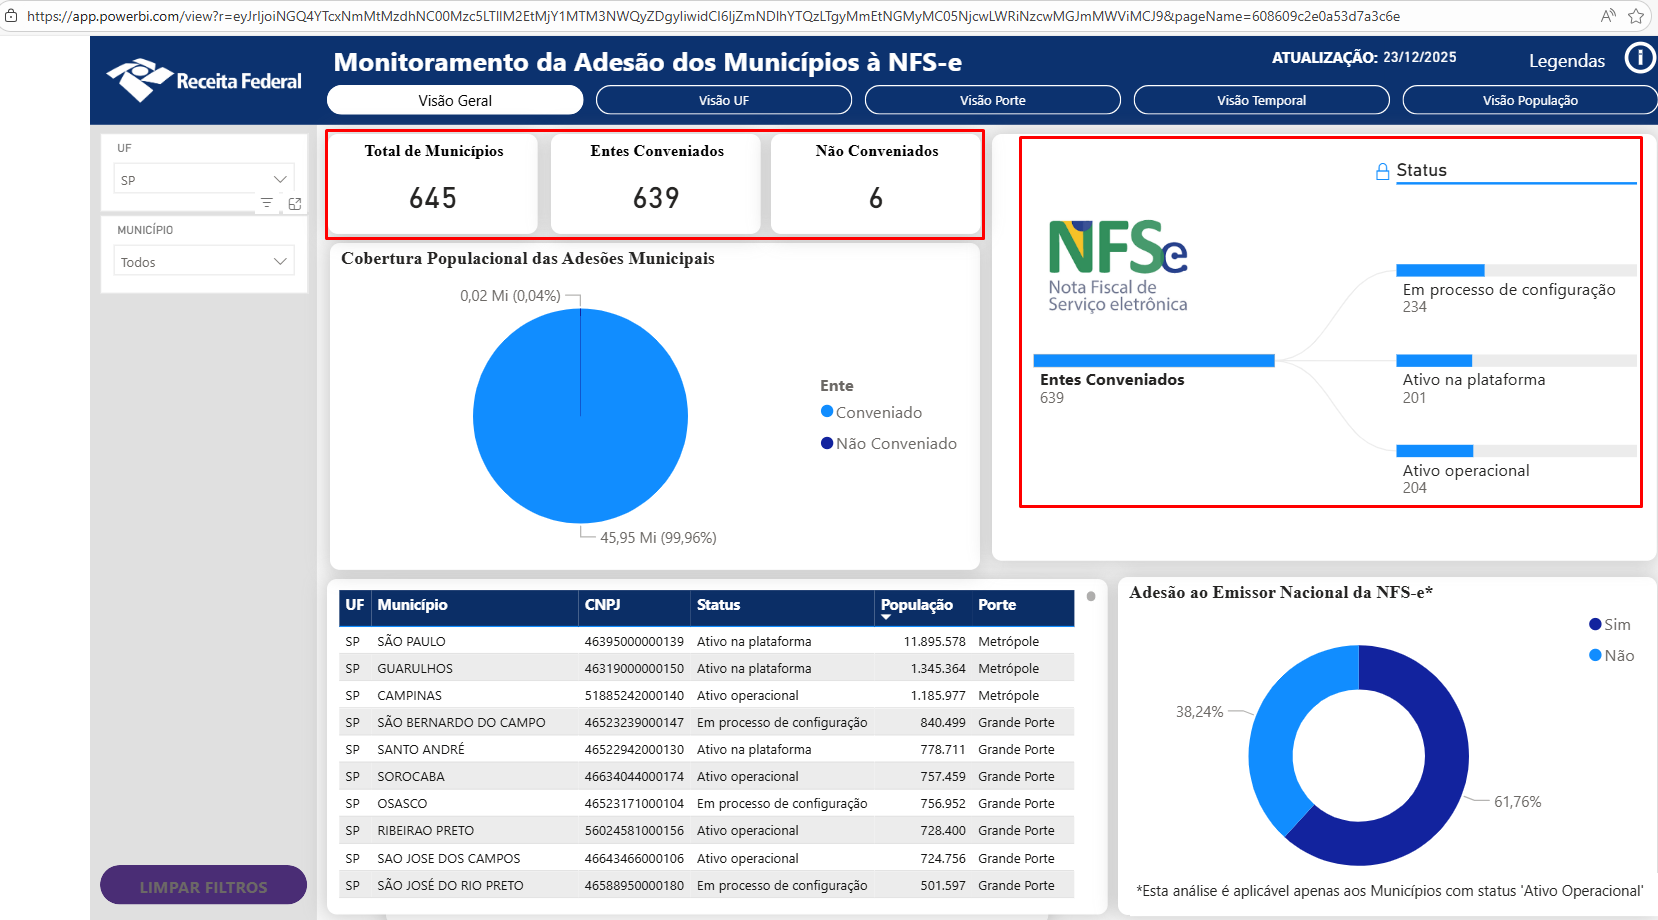The width and height of the screenshot is (1658, 920).
Task: Click the site security lock icon before URL
Action: [x=11, y=16]
